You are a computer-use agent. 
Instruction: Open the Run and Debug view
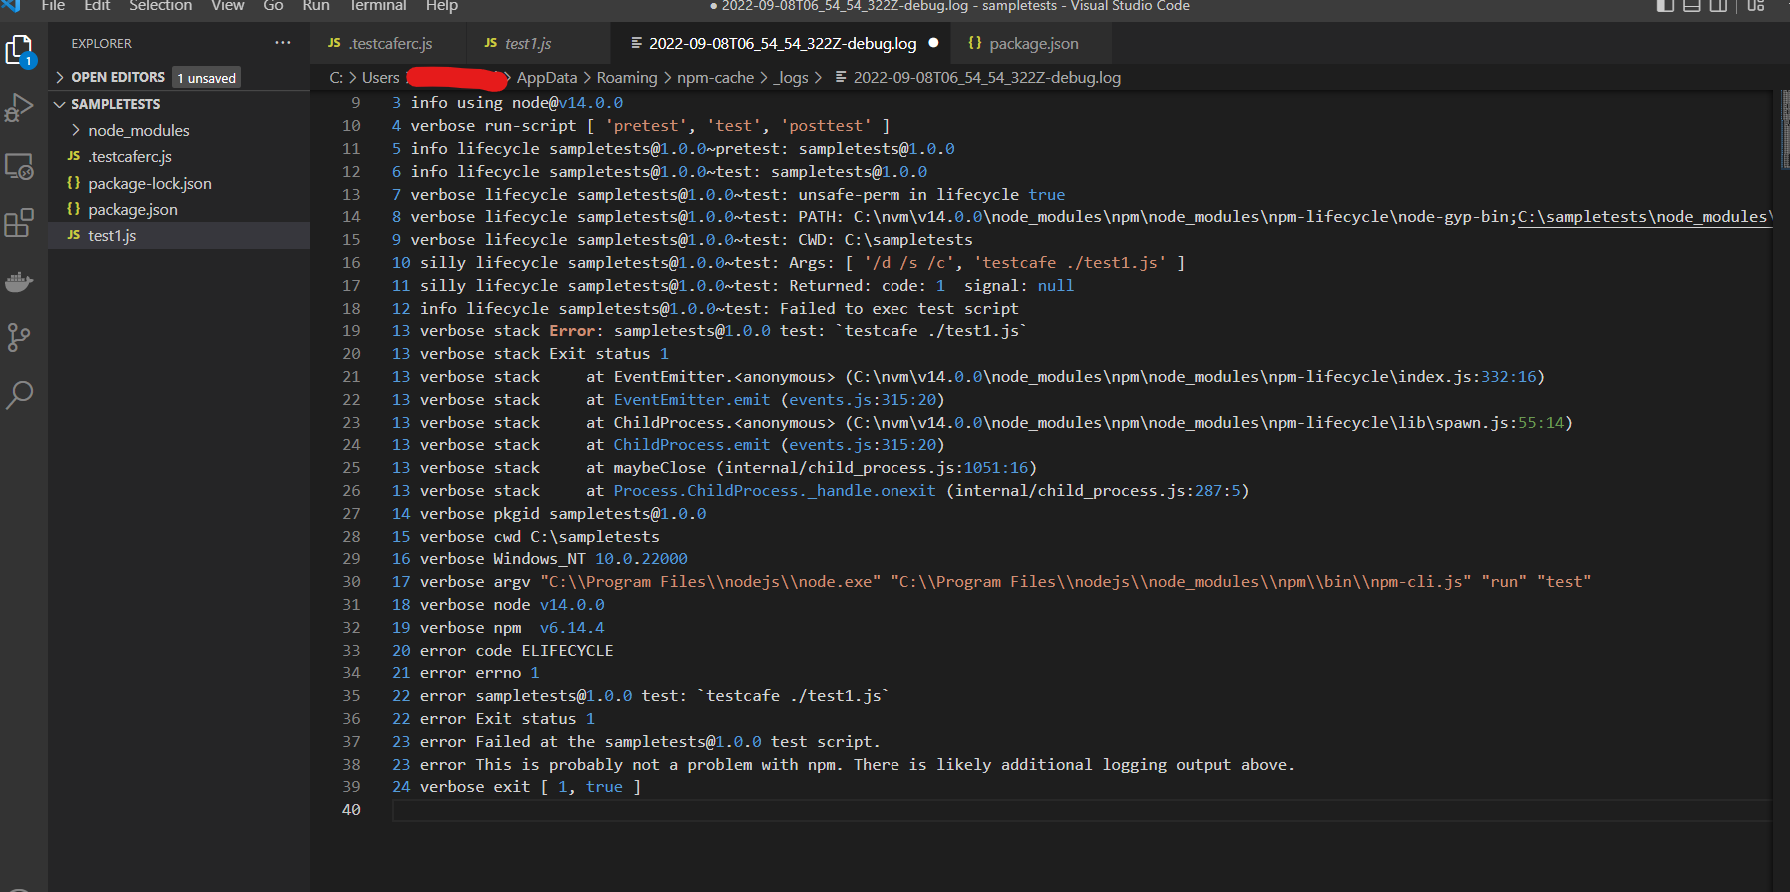click(19, 108)
